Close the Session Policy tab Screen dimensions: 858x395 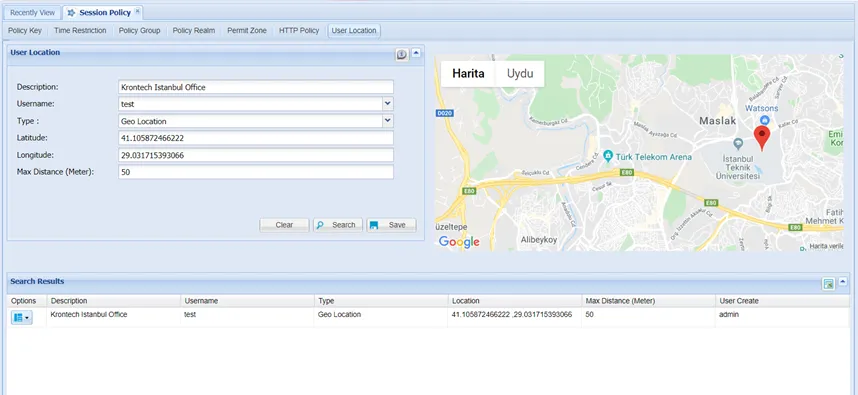137,11
